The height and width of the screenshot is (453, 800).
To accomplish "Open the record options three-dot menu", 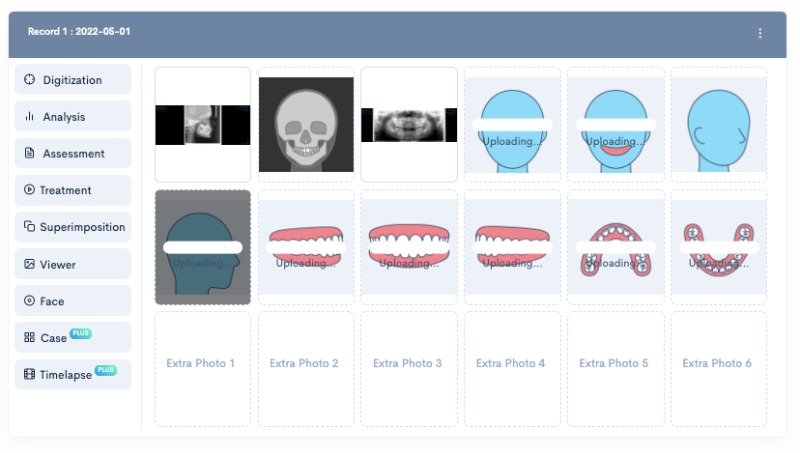I will 759,33.
